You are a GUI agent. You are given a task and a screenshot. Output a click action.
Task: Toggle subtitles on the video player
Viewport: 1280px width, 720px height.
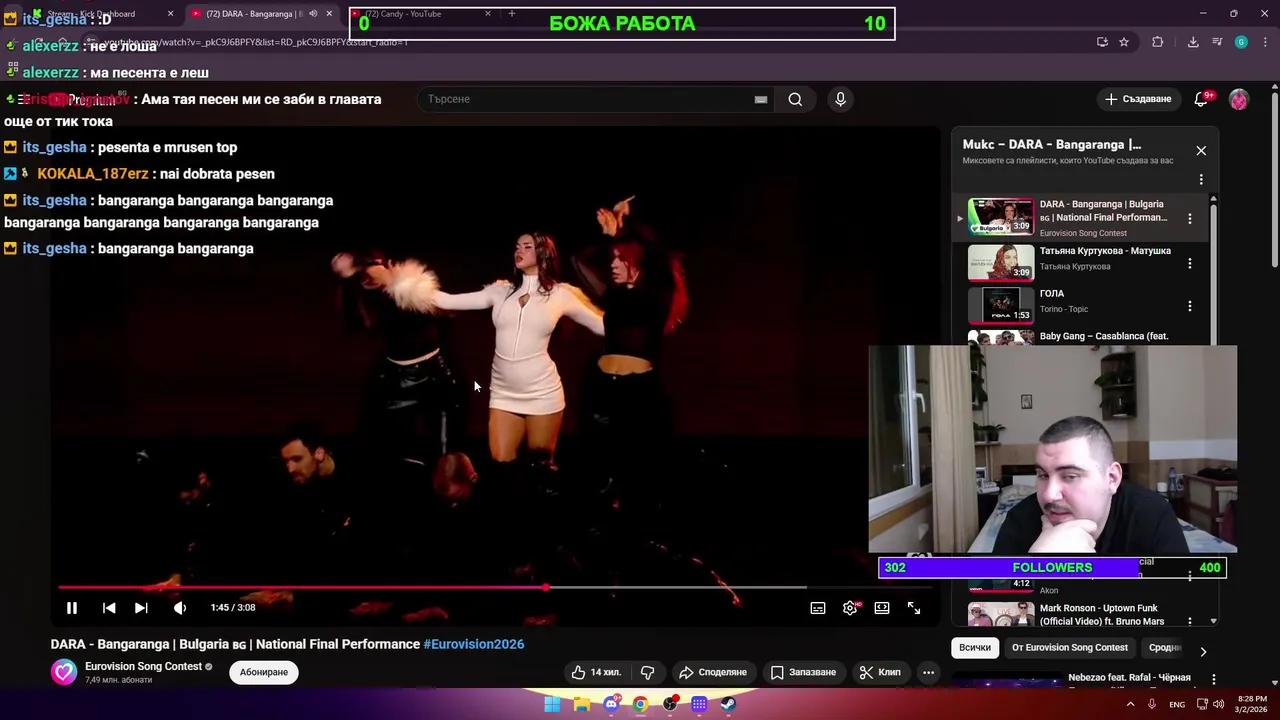click(x=818, y=608)
